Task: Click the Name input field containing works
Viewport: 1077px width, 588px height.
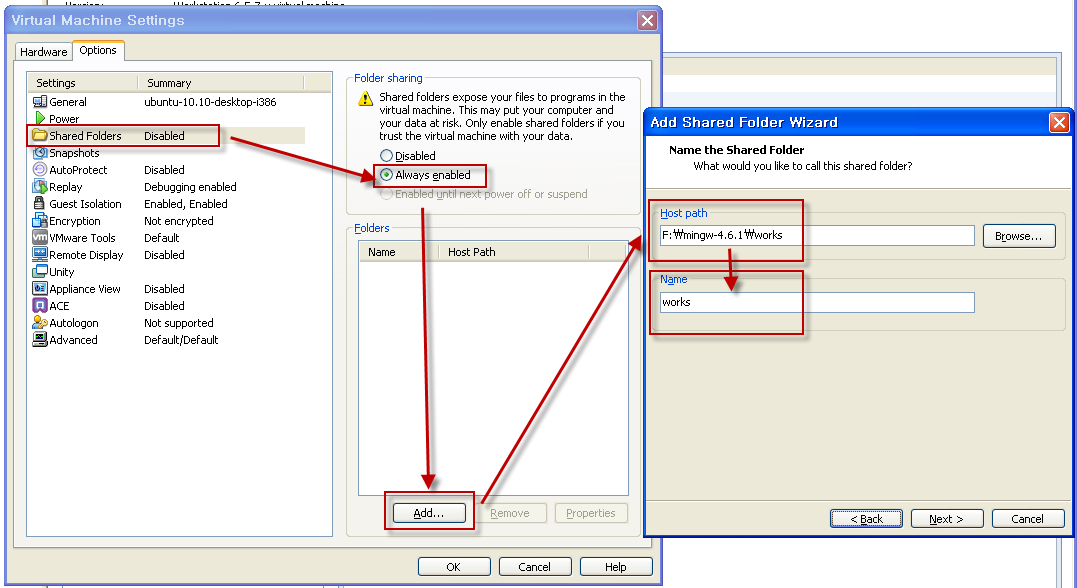Action: click(x=817, y=302)
